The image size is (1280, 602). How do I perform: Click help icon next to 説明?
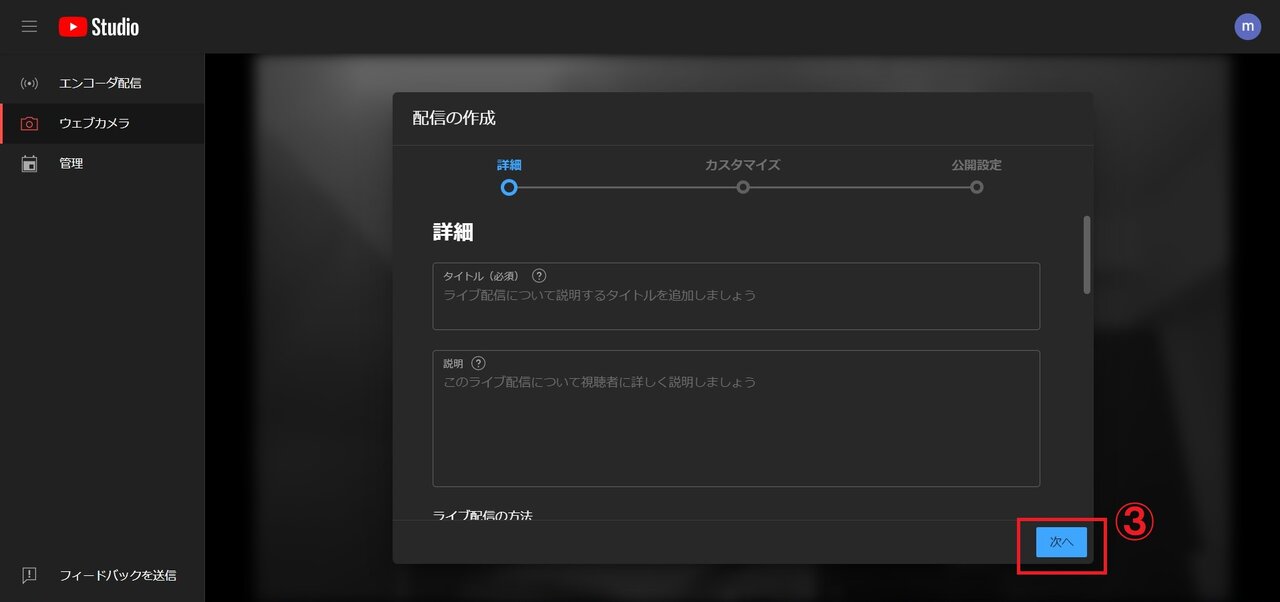[478, 363]
